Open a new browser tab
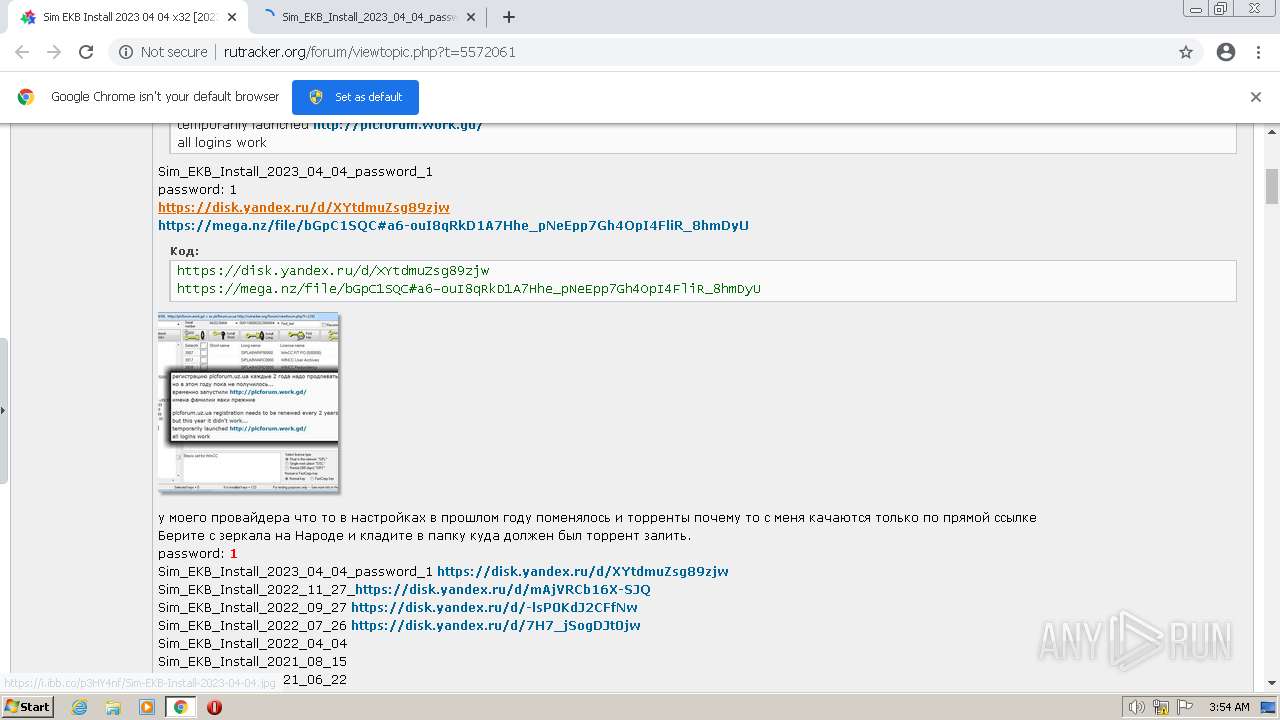The image size is (1280, 720). click(509, 17)
